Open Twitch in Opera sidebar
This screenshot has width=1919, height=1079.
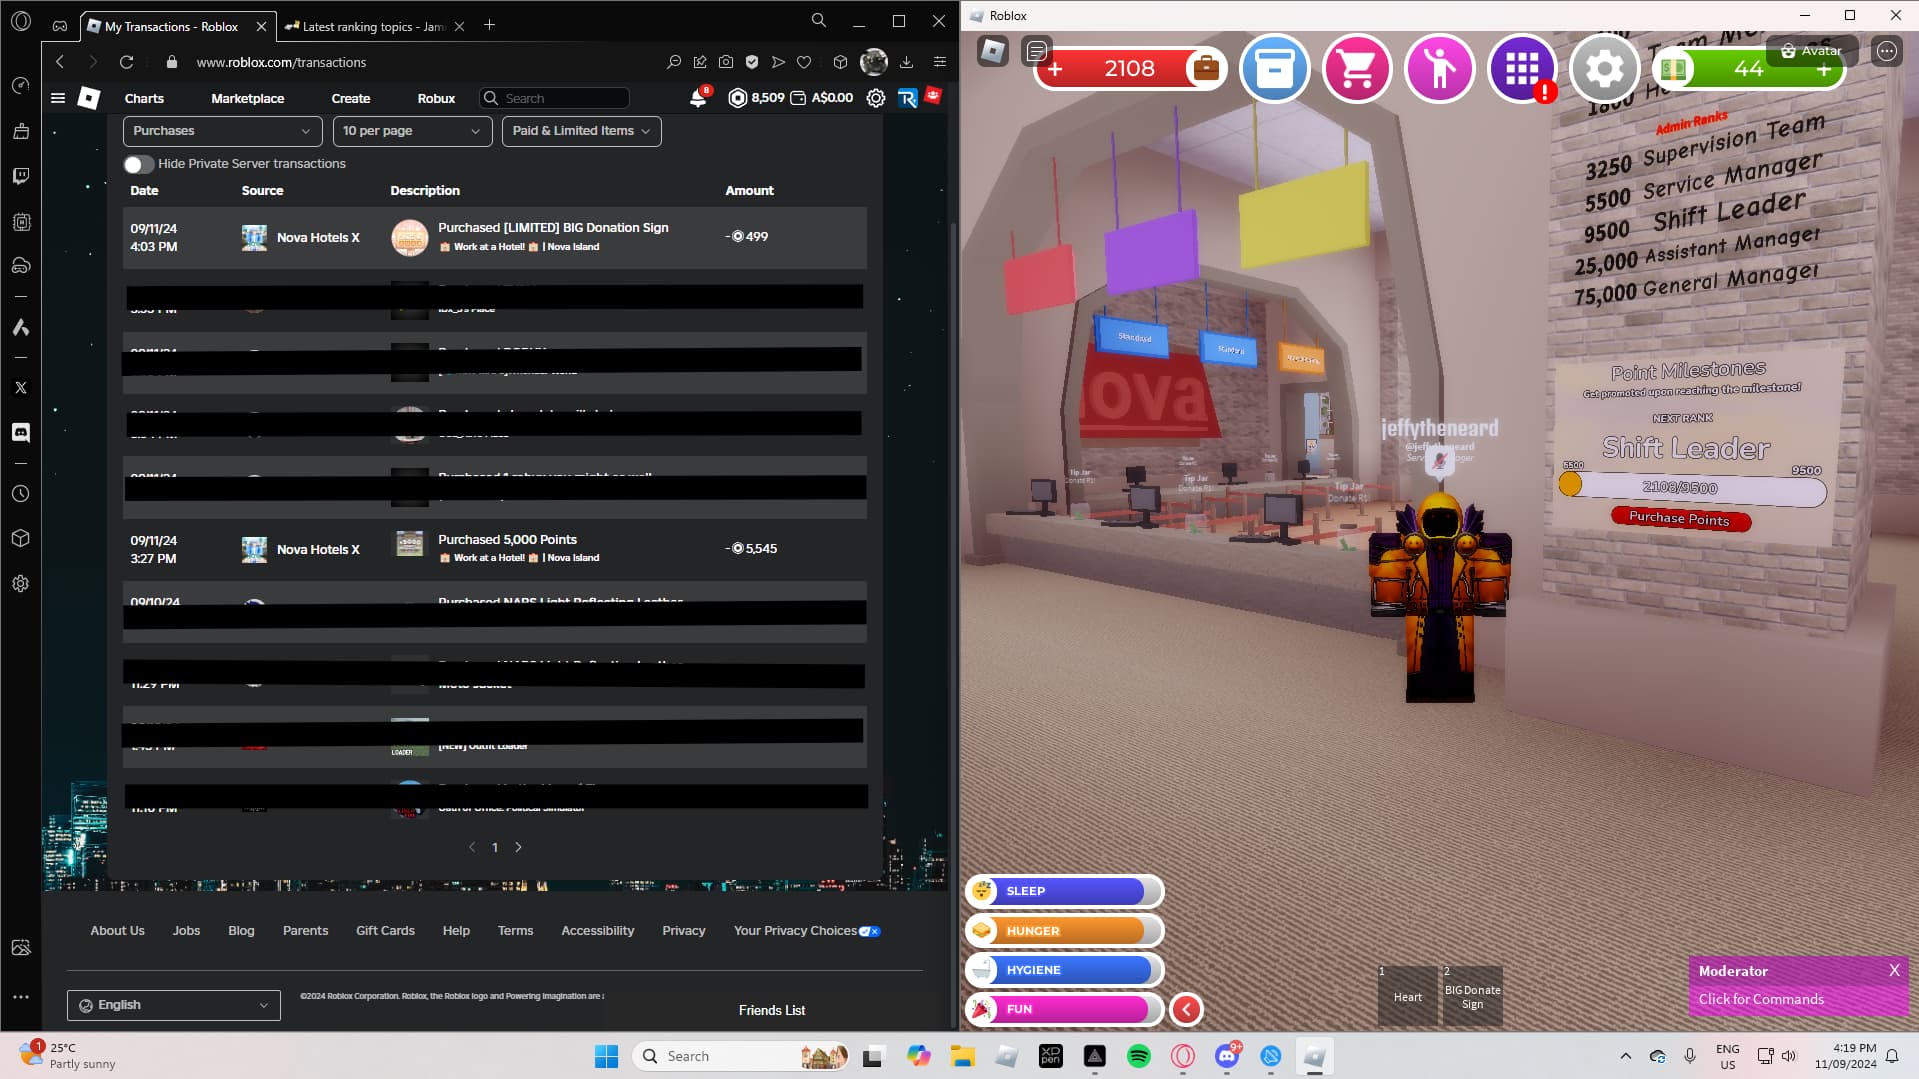[x=21, y=176]
